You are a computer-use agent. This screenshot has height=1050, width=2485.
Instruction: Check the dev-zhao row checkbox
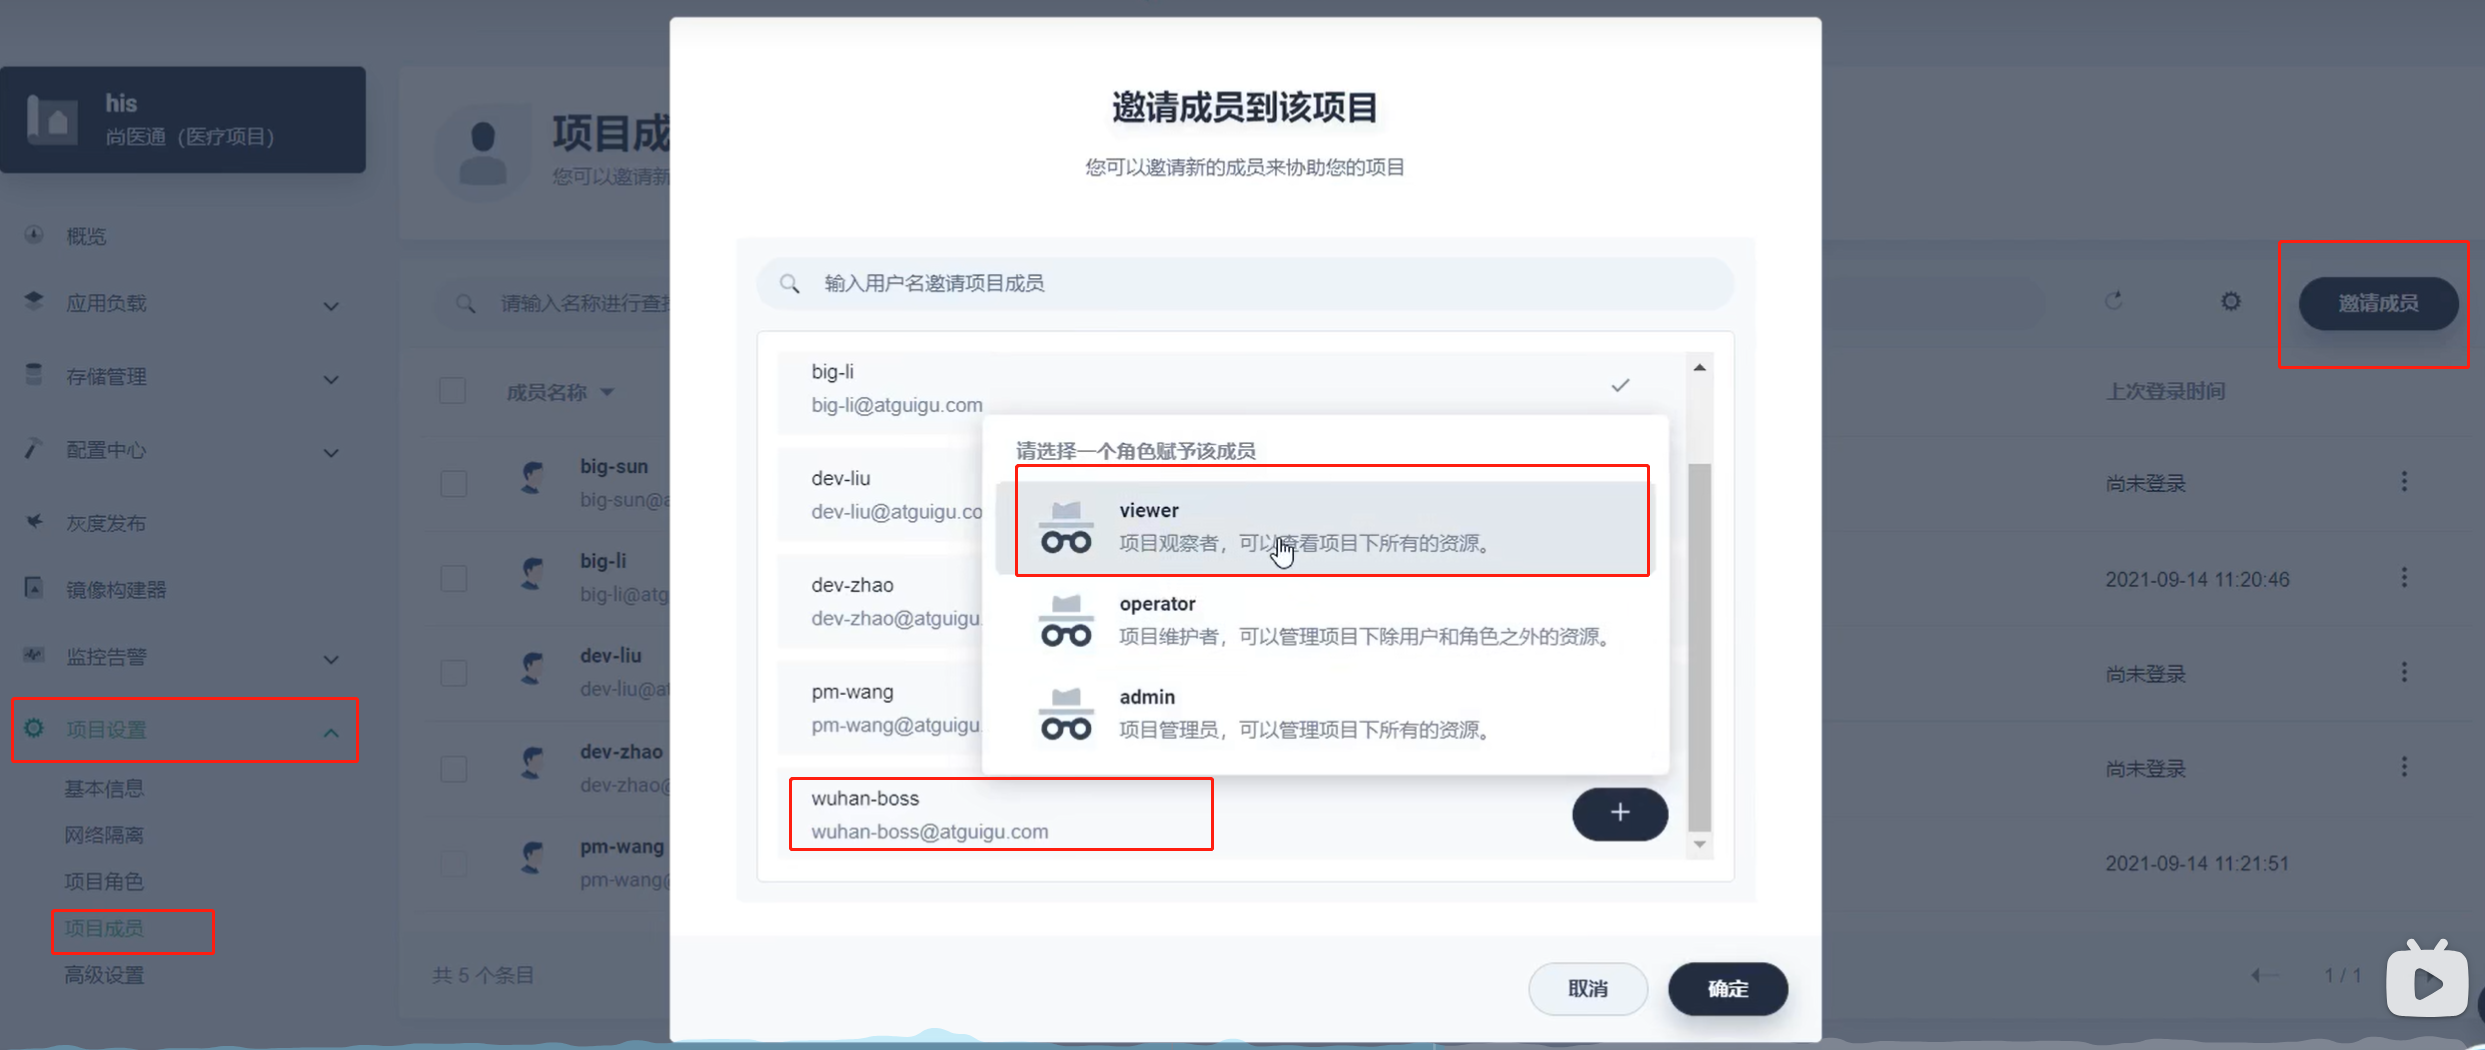(454, 768)
